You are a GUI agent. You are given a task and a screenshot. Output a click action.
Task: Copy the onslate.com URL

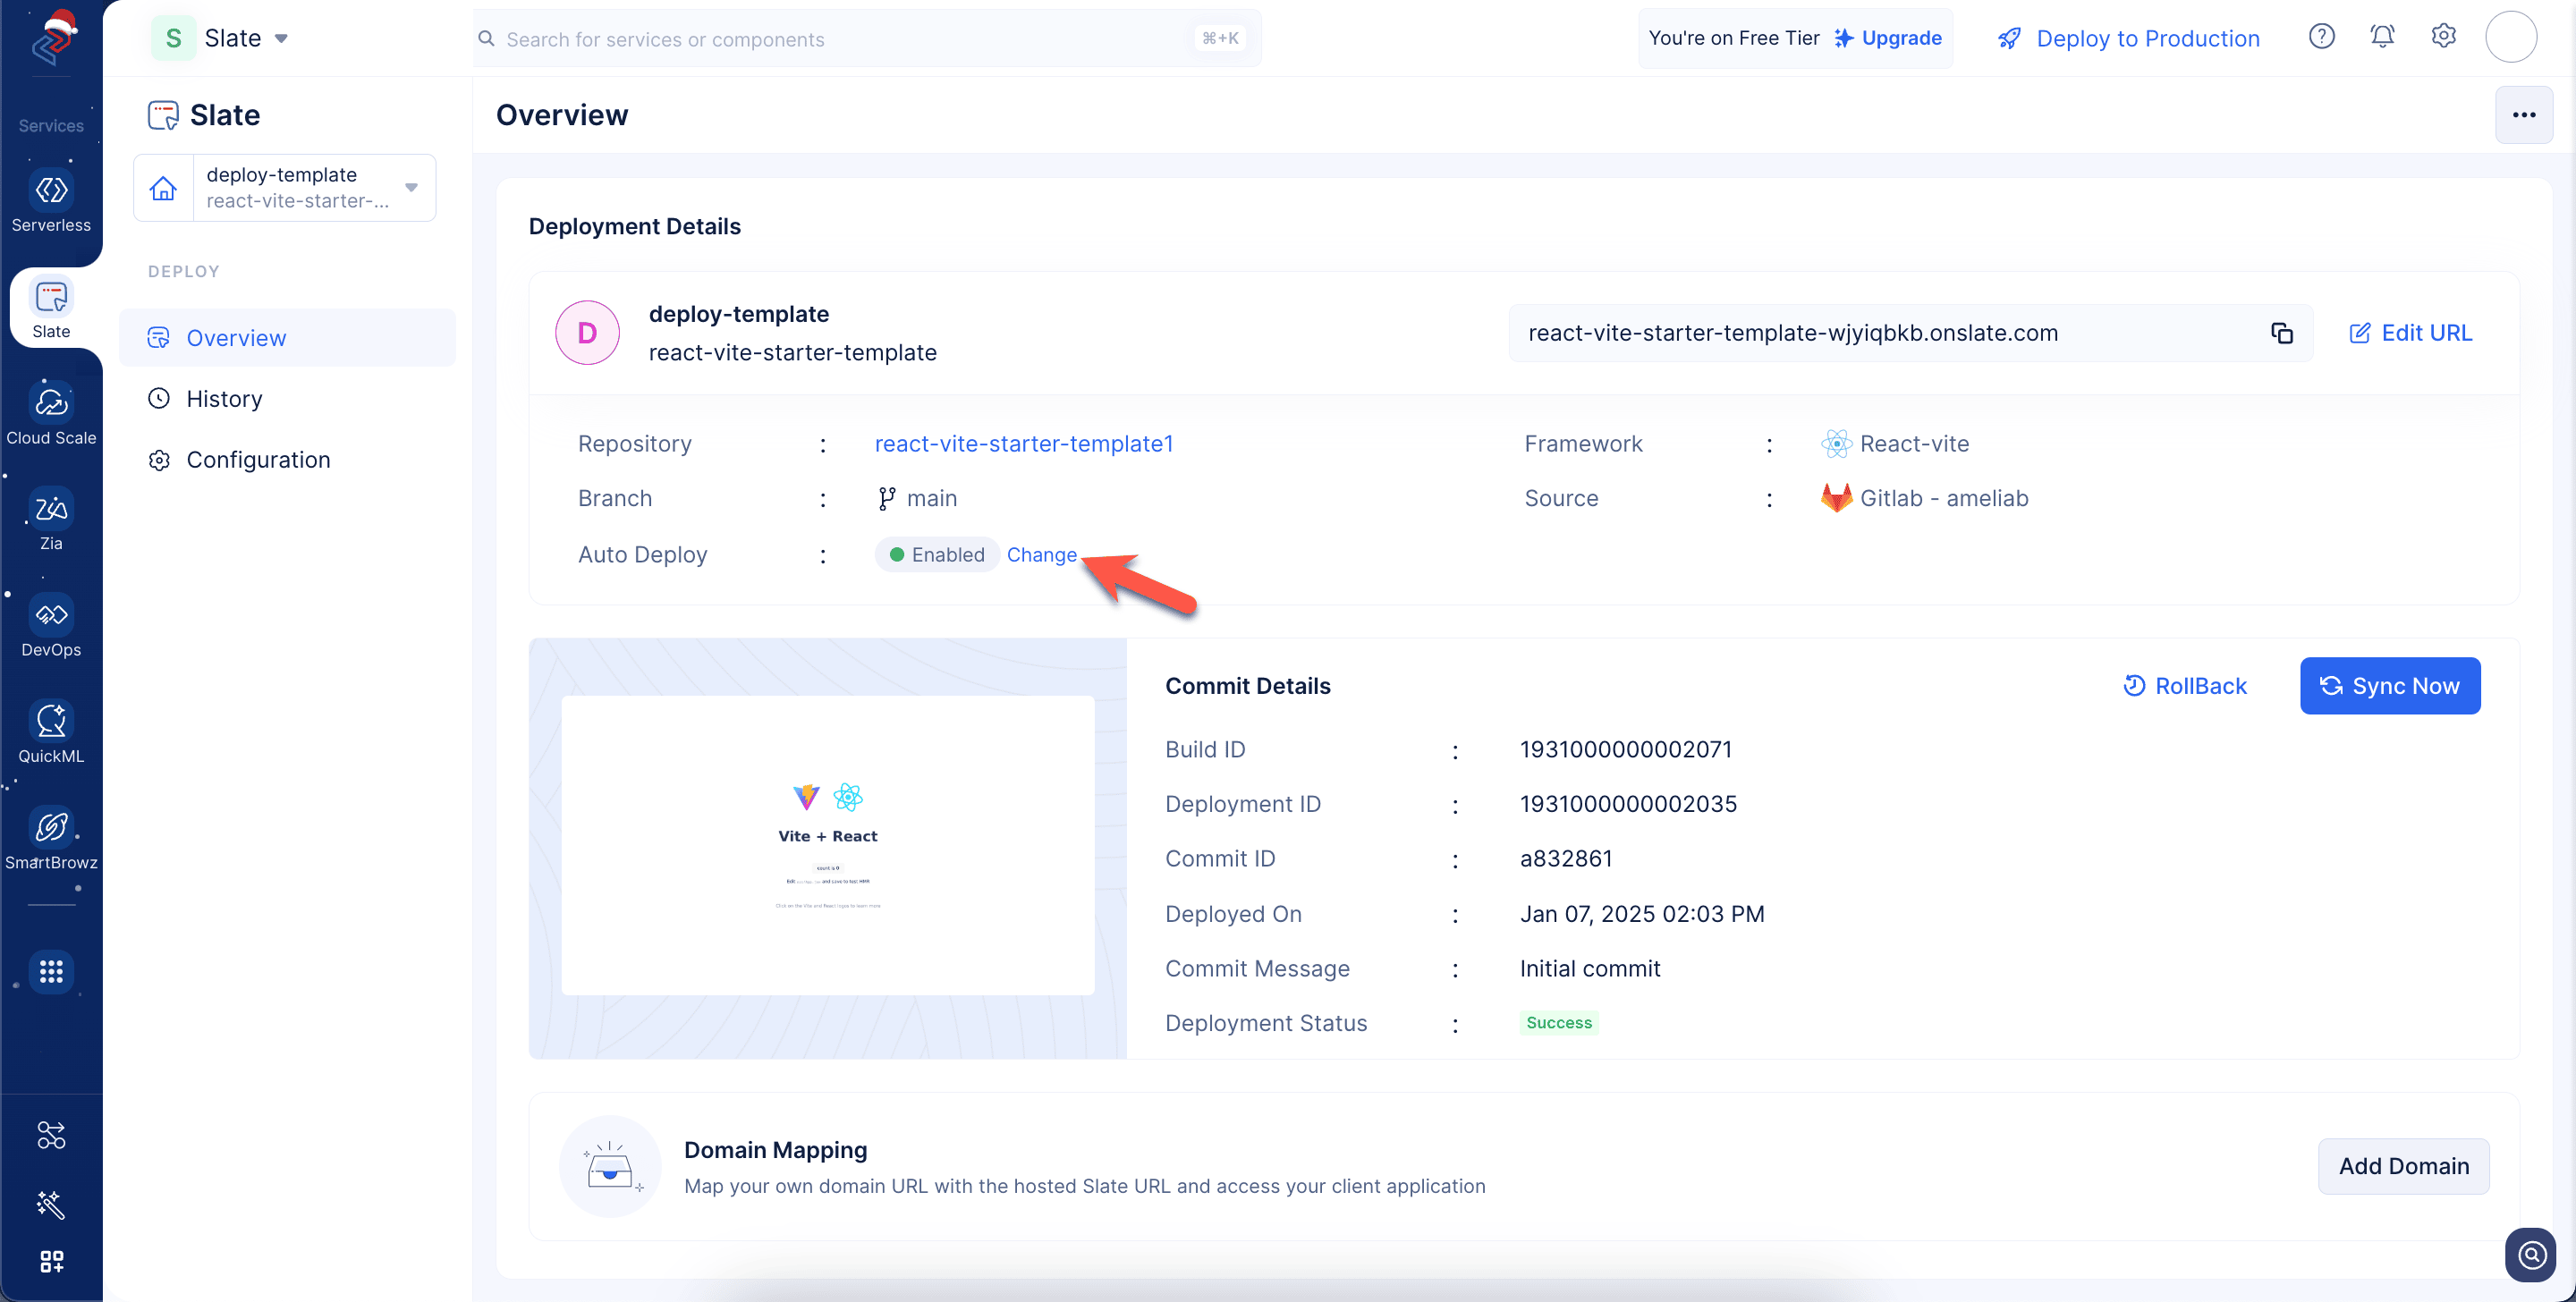pyautogui.click(x=2281, y=333)
